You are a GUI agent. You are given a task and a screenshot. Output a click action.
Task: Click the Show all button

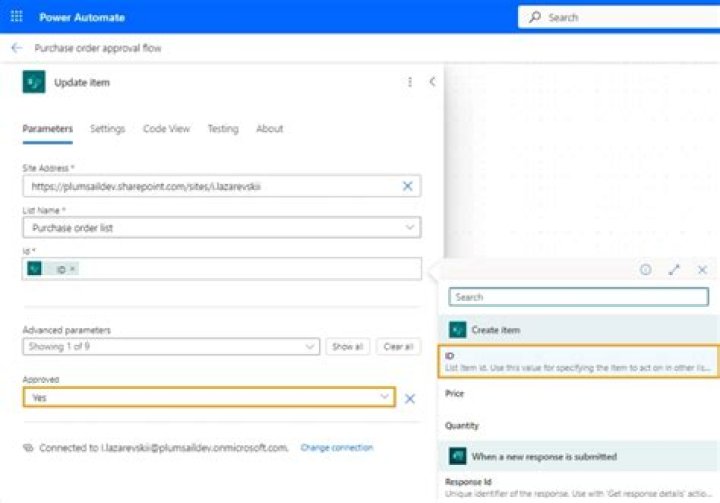(348, 346)
